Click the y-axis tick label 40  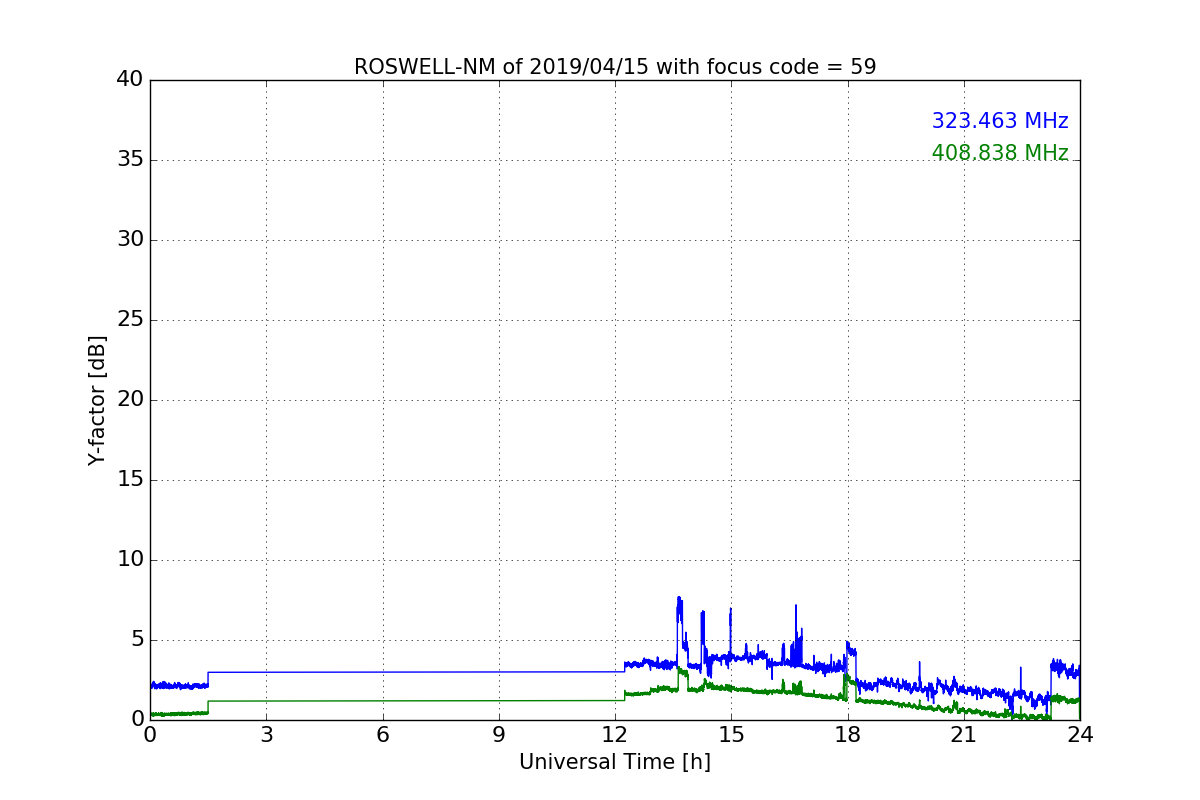click(x=130, y=80)
